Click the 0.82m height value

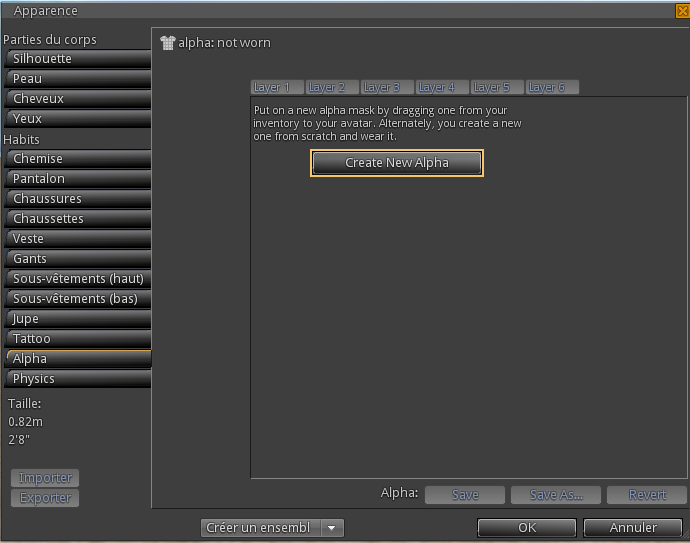pos(26,422)
